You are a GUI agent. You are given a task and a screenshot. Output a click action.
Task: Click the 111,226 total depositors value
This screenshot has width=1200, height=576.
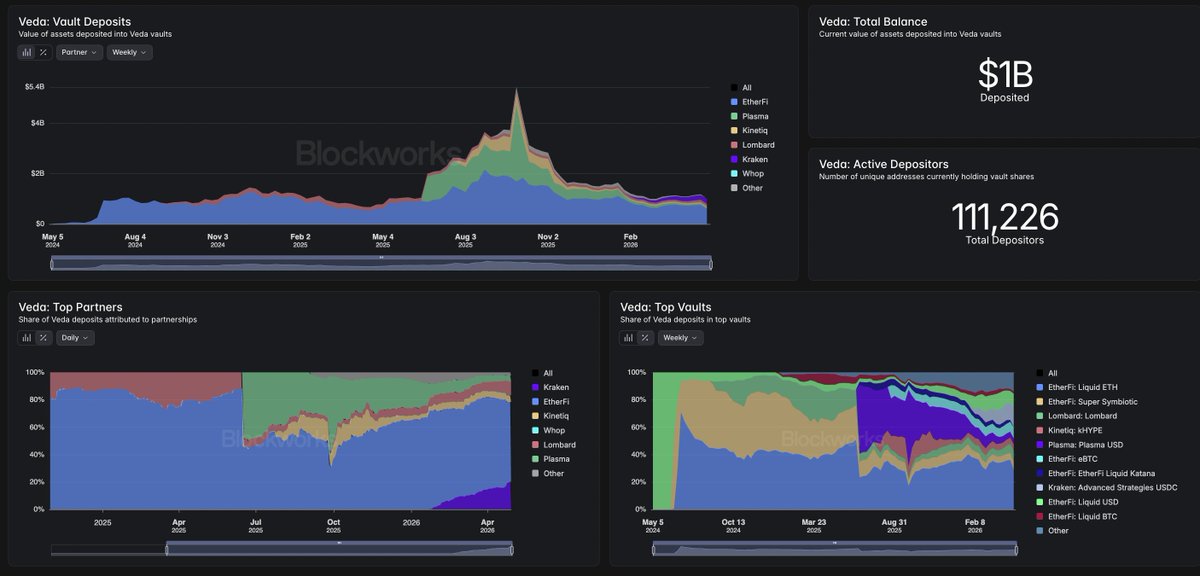click(1004, 216)
